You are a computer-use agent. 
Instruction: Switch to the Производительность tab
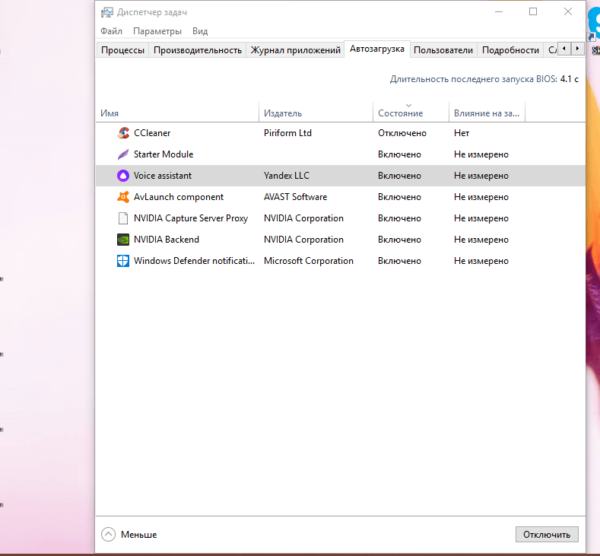(197, 50)
